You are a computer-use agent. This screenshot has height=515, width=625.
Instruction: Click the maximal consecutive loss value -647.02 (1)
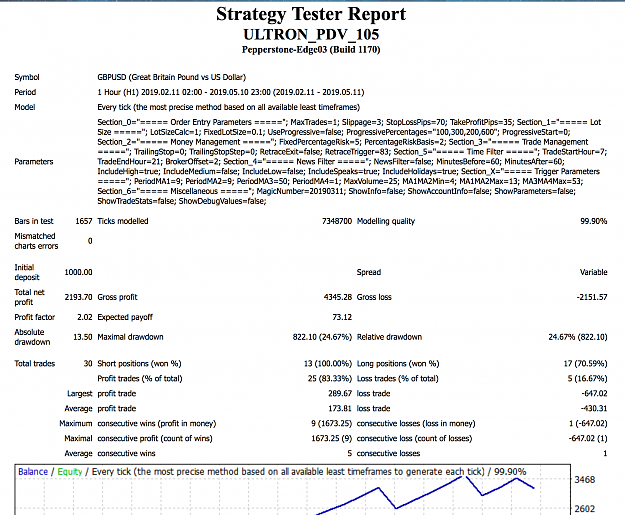[588, 438]
